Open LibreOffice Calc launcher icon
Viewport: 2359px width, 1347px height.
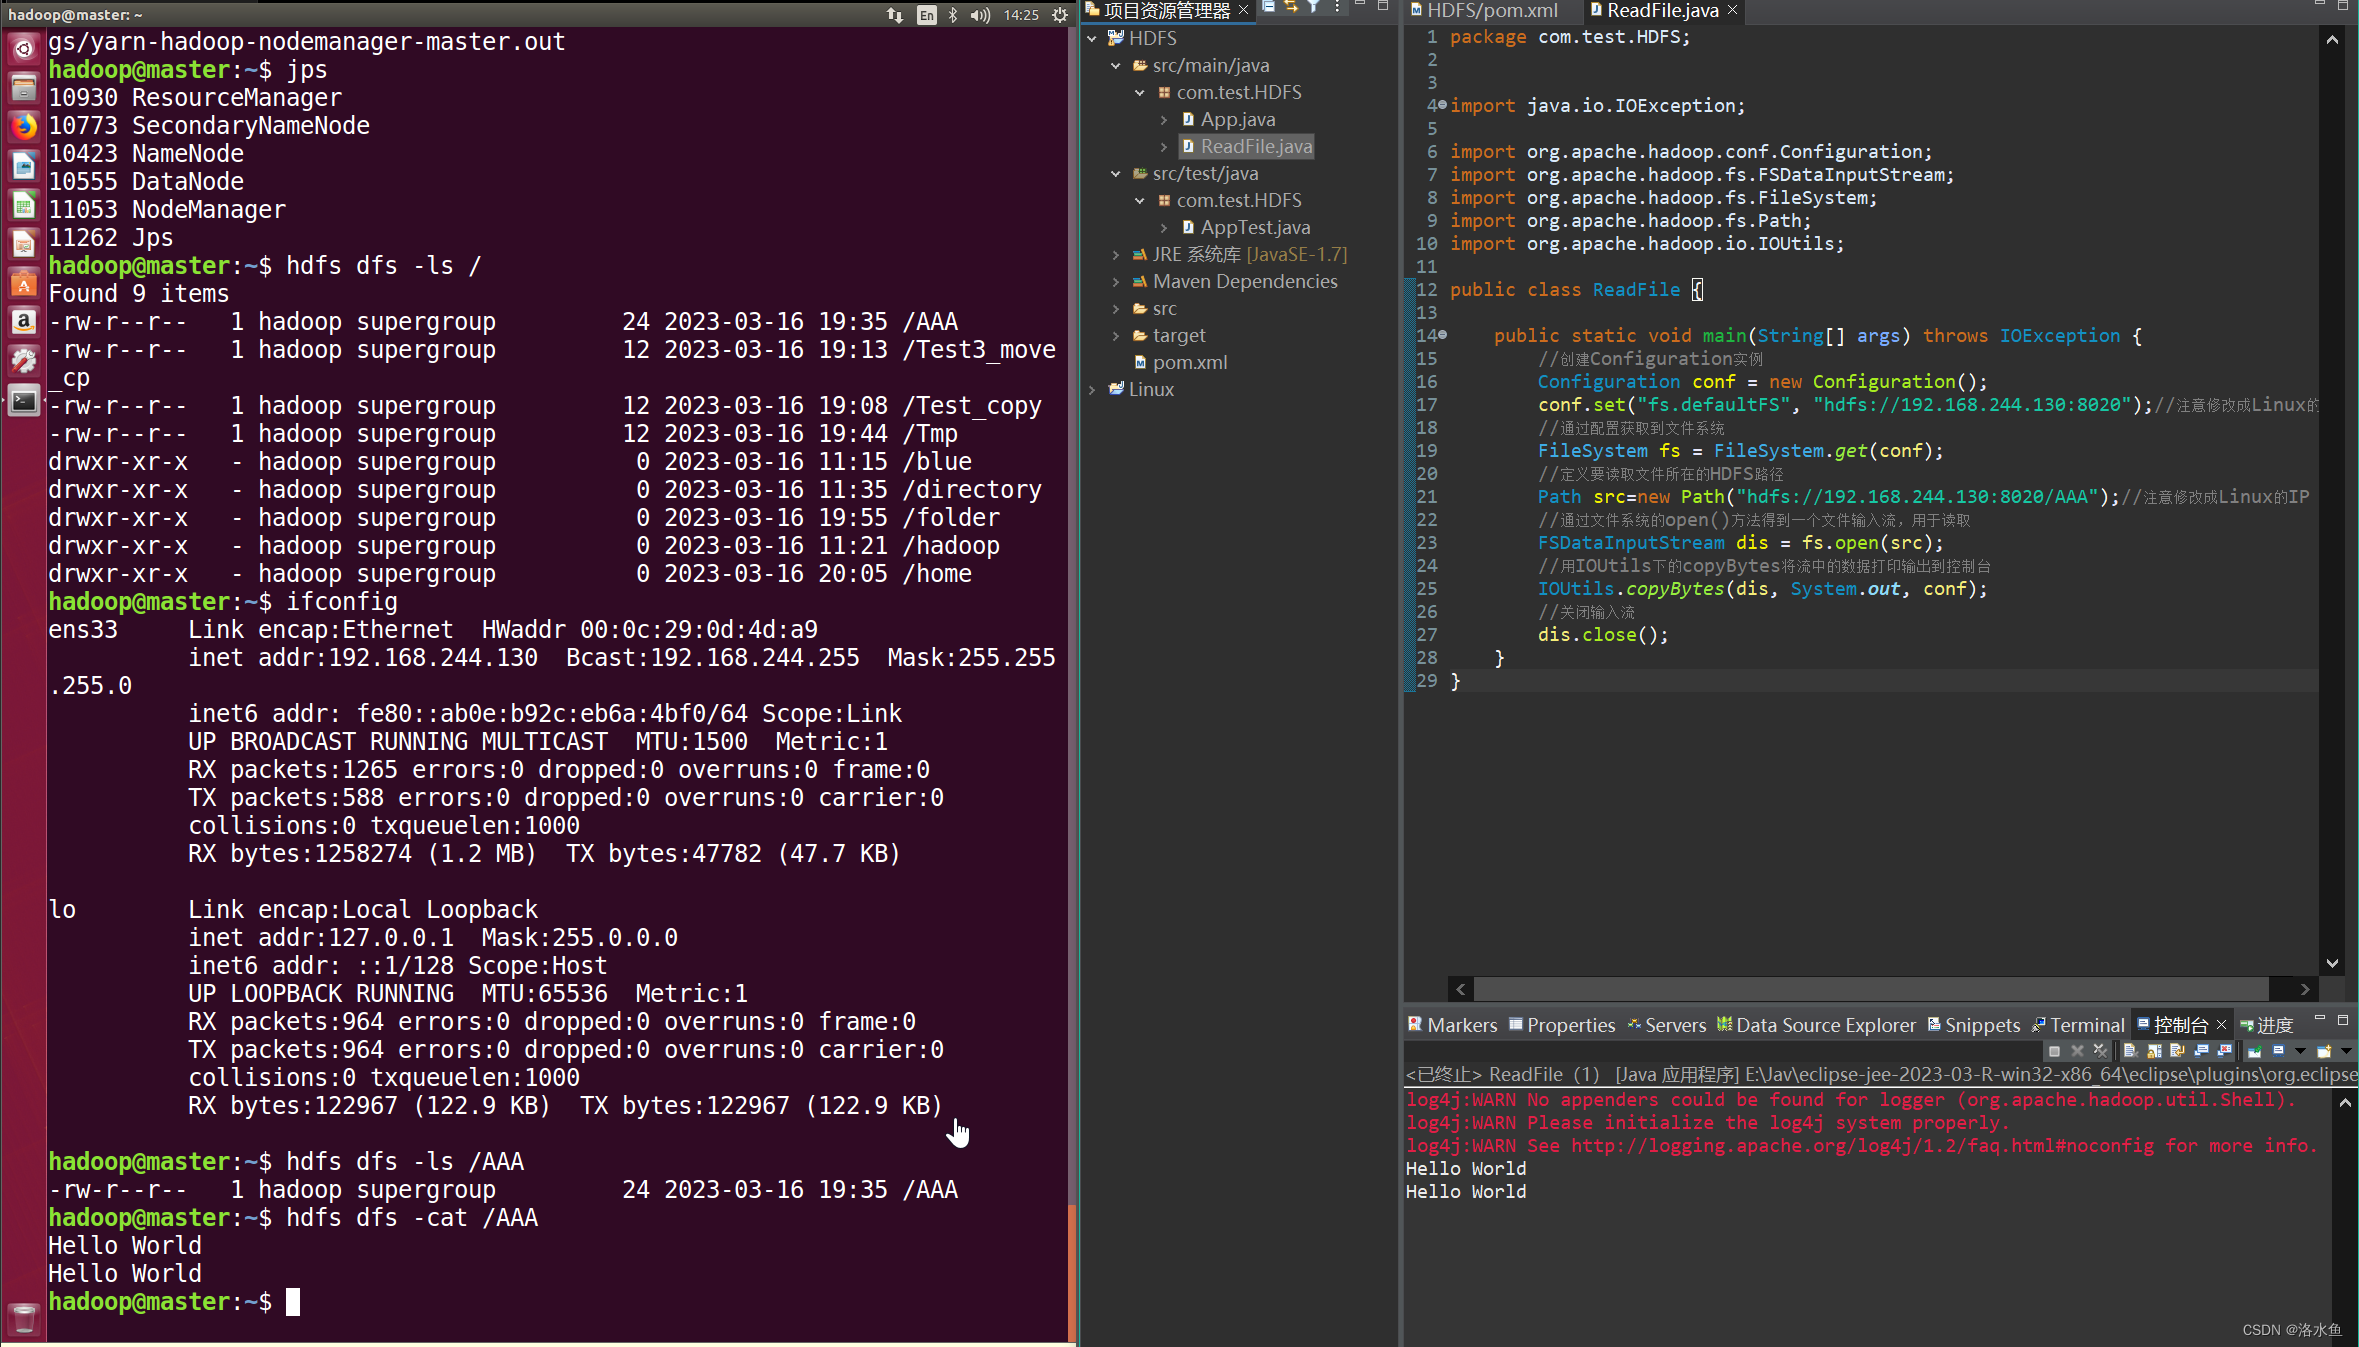click(24, 204)
